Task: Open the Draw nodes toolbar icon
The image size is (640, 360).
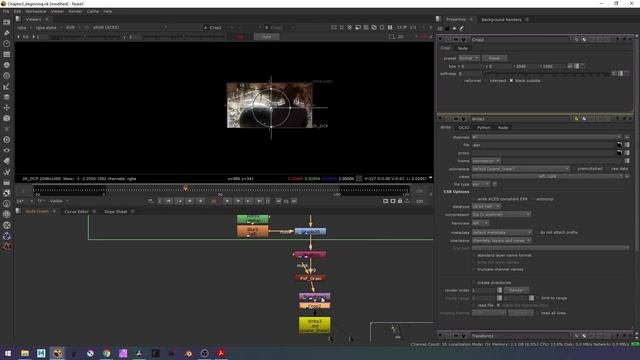Action: coord(7,33)
